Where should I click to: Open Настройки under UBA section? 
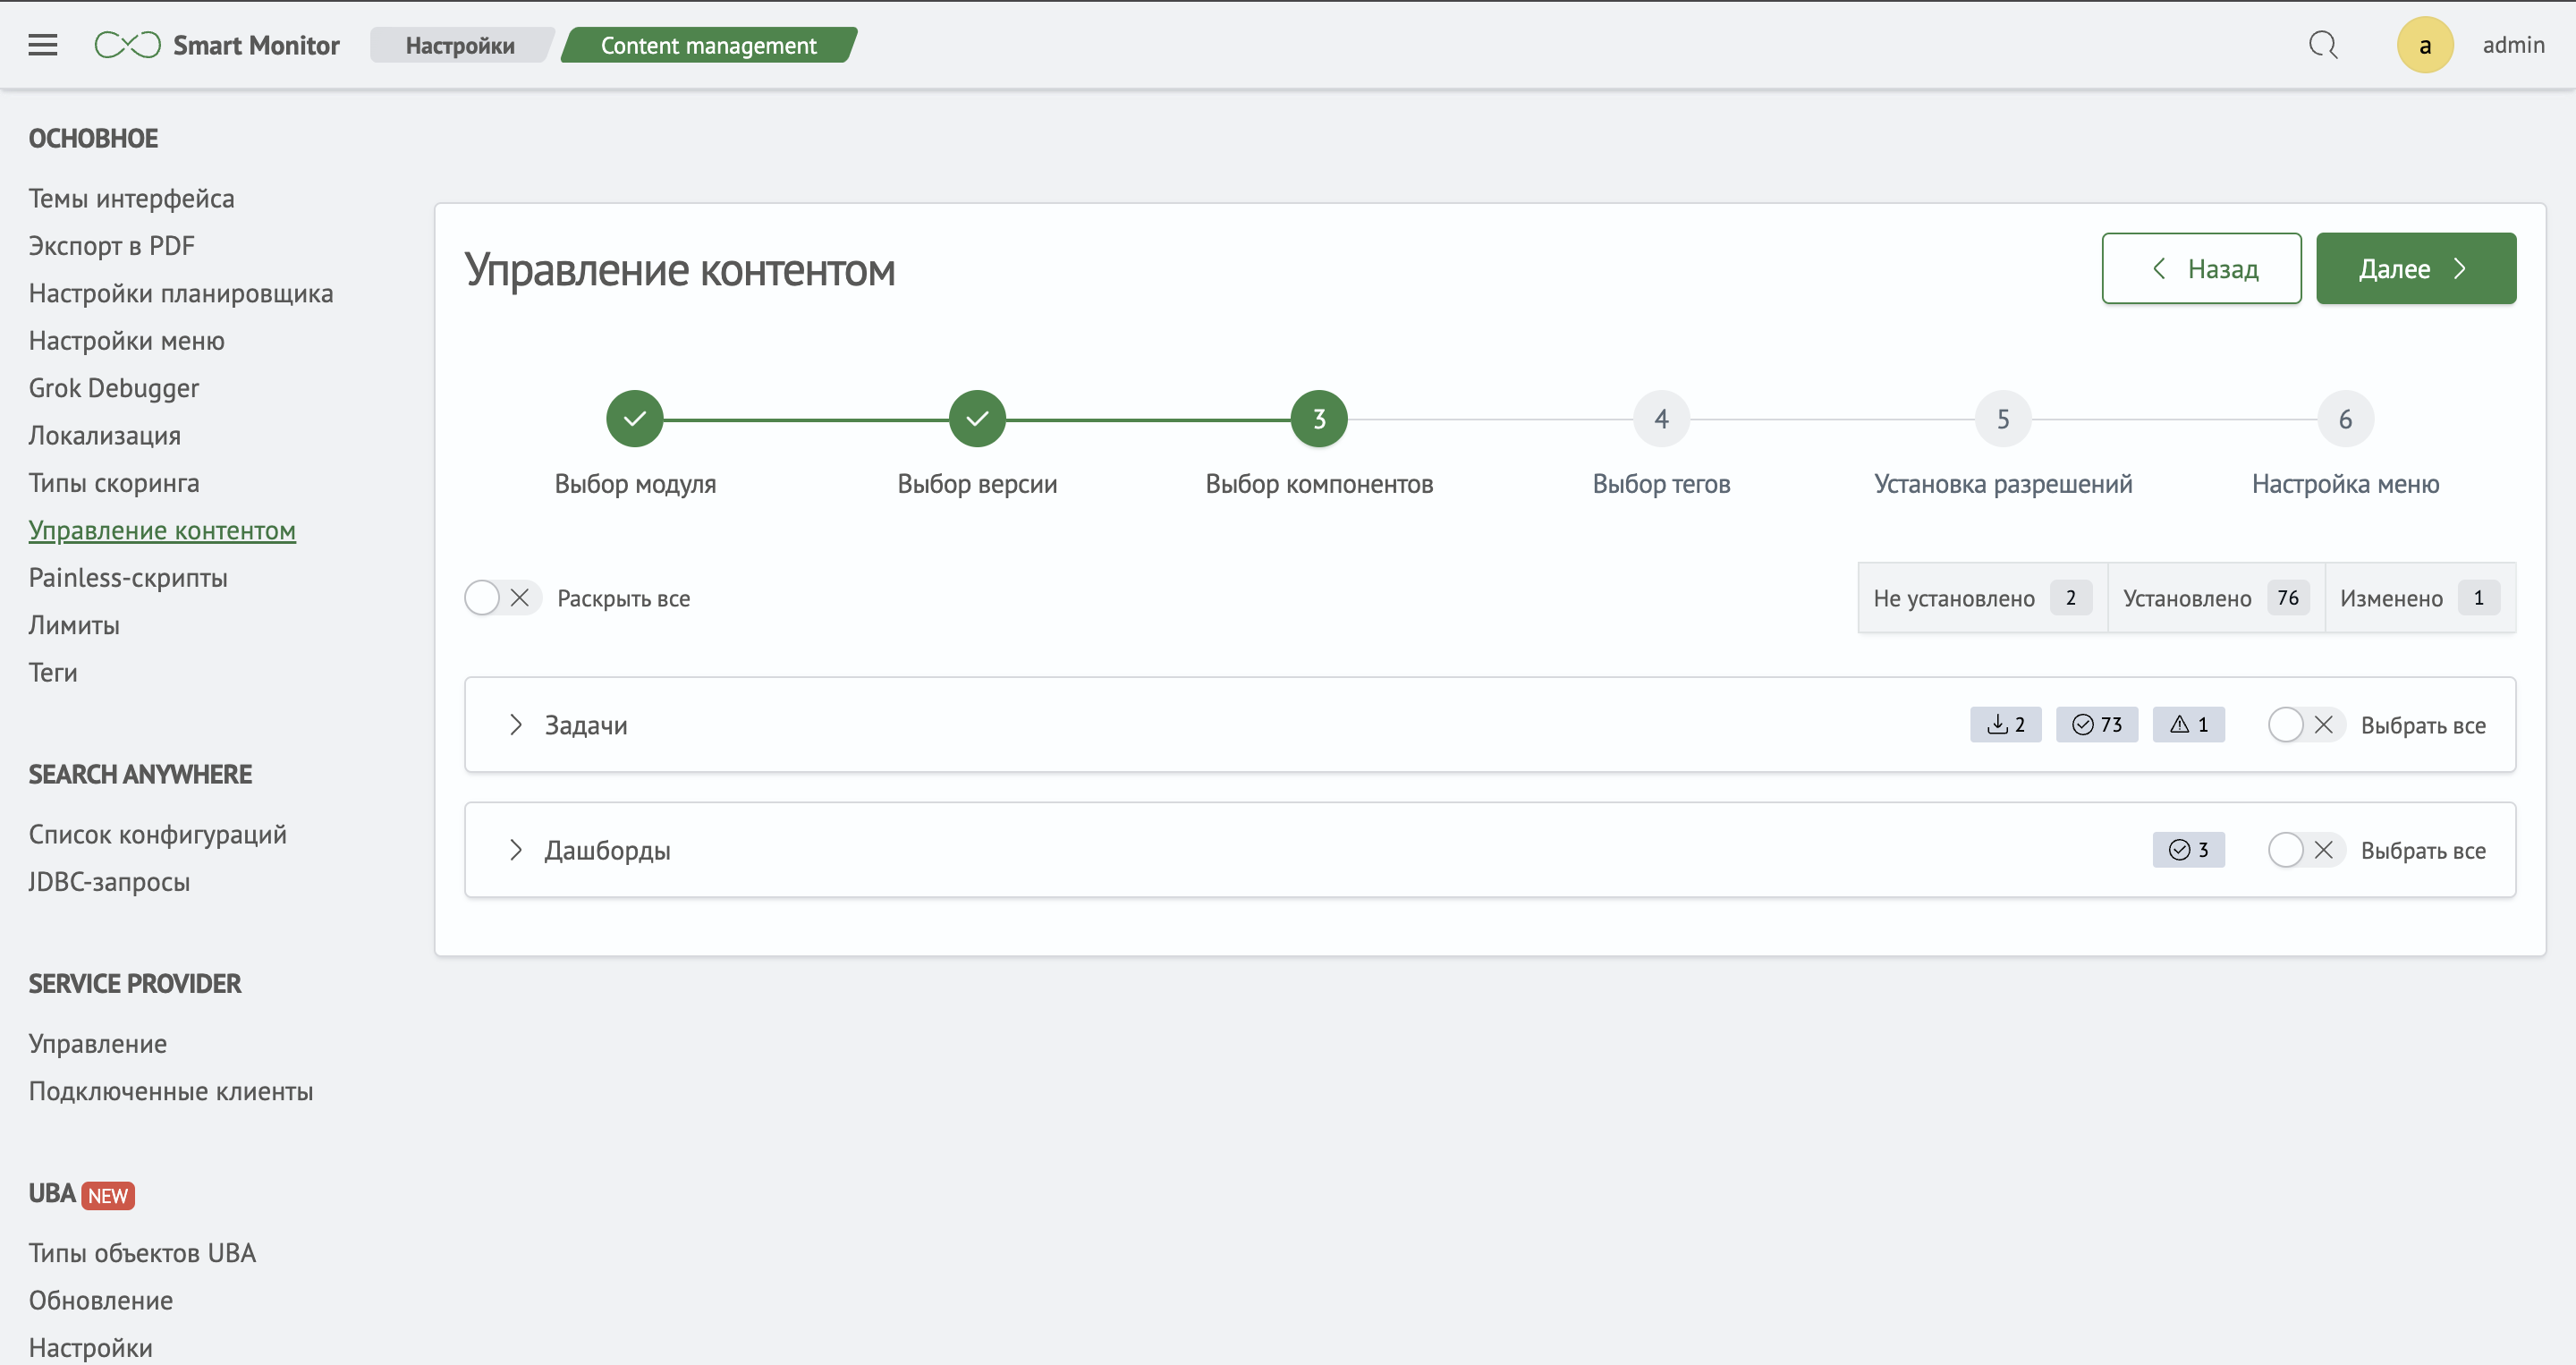tap(90, 1347)
